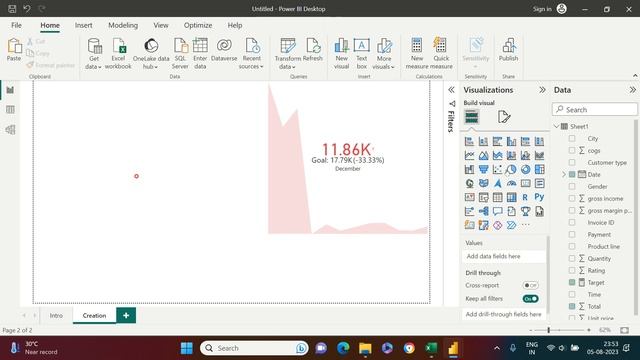
Task: Open the Optimize ribbon tab
Action: (x=198, y=25)
